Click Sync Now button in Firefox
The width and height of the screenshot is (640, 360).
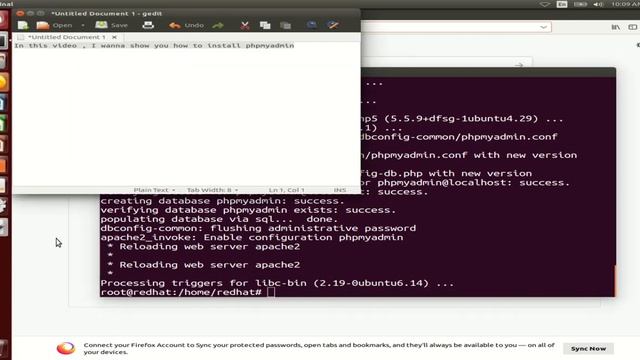point(588,349)
